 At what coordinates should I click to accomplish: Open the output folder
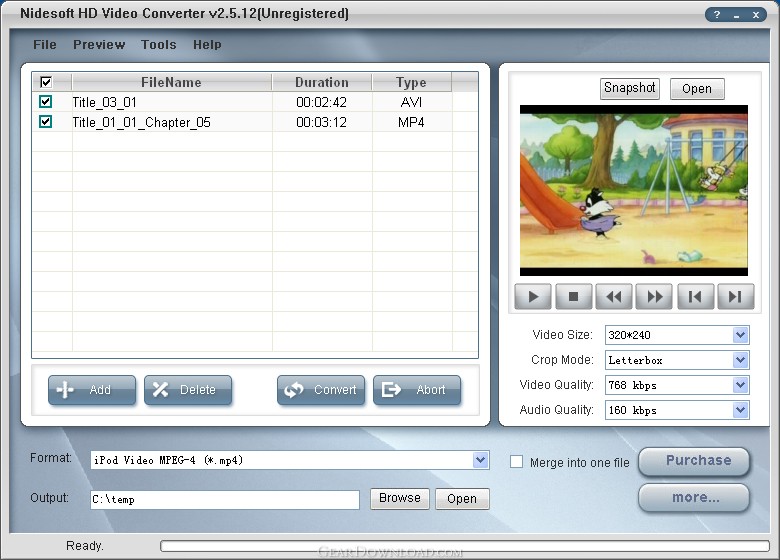click(462, 499)
